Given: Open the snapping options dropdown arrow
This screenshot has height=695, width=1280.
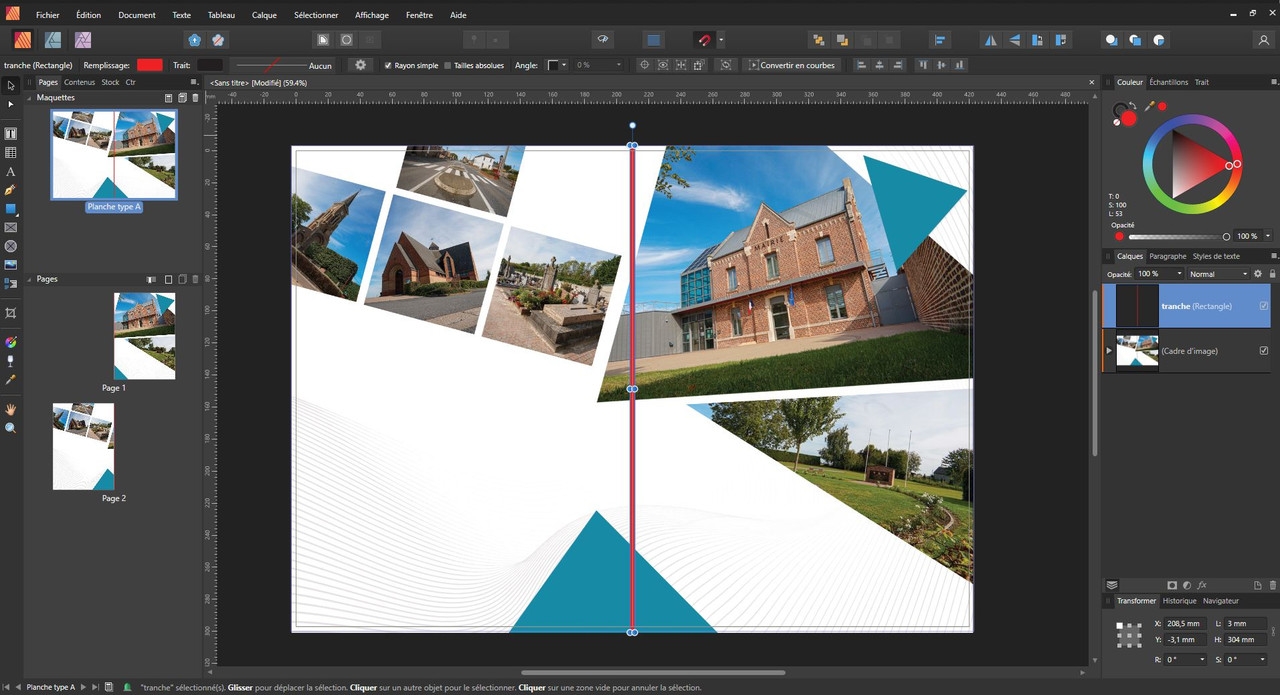Looking at the screenshot, I should tap(721, 40).
